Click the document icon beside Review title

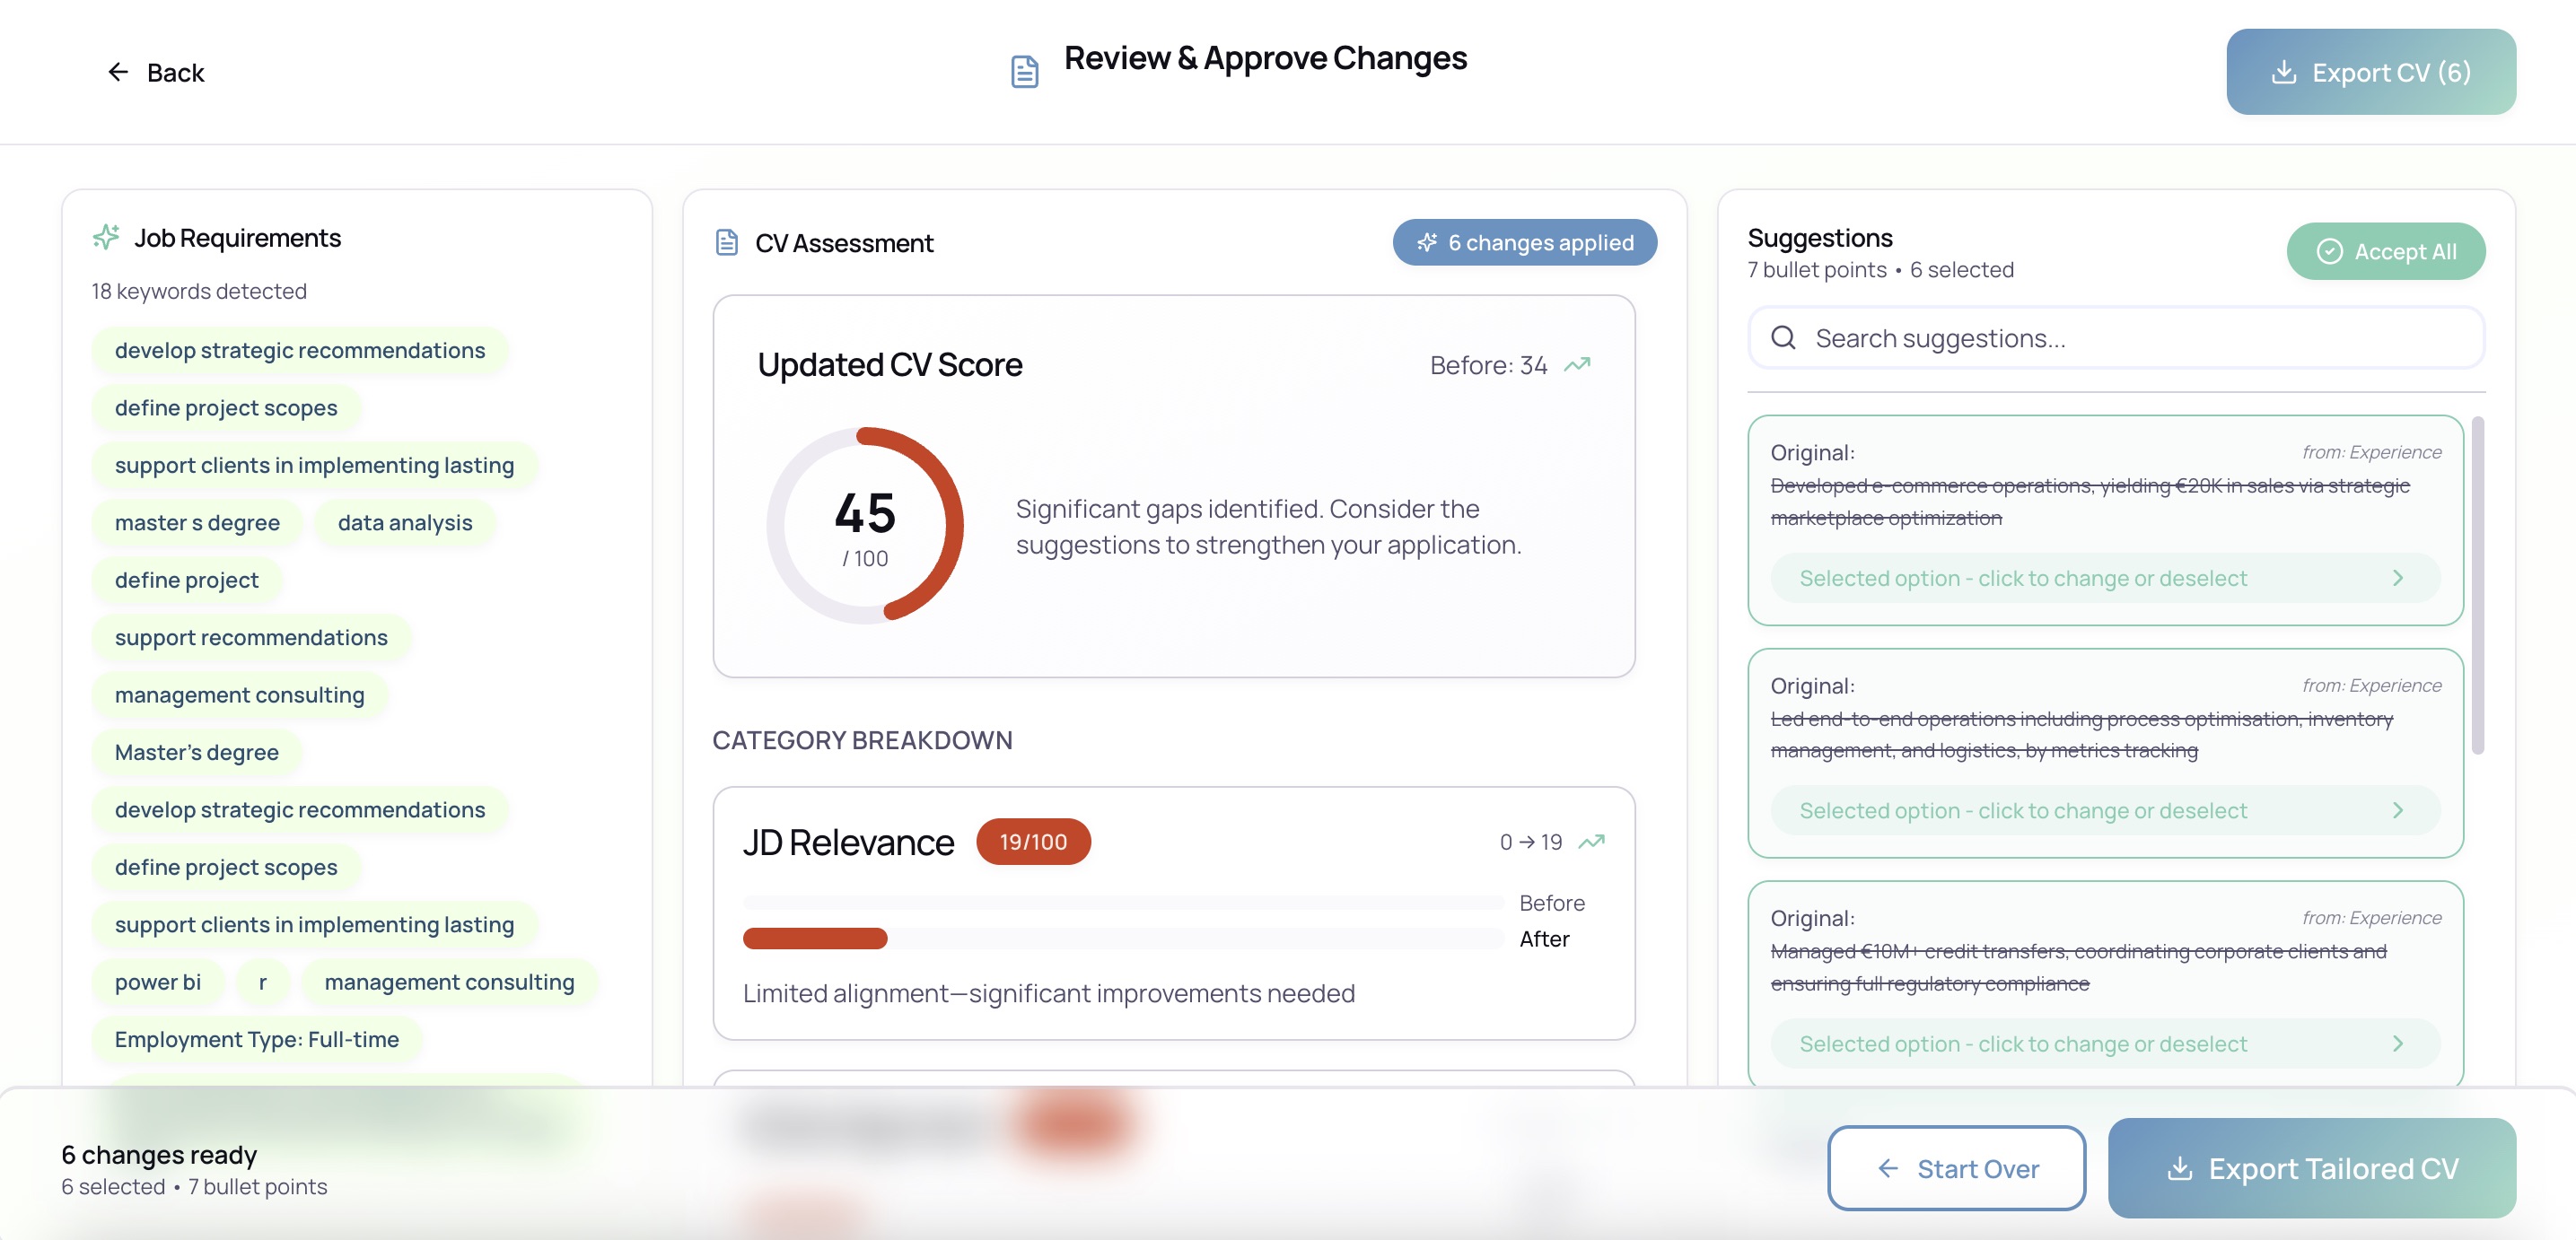1024,72
